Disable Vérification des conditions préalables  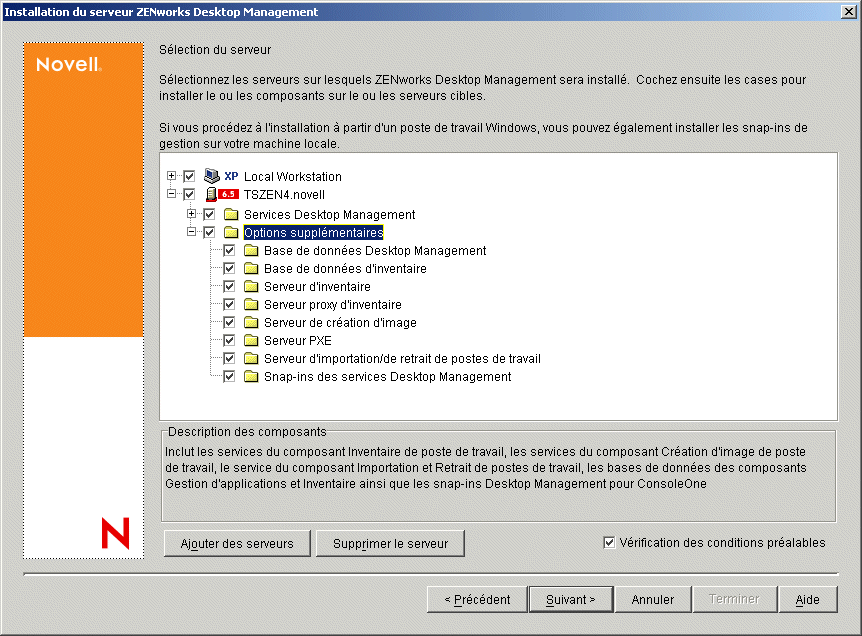(608, 542)
